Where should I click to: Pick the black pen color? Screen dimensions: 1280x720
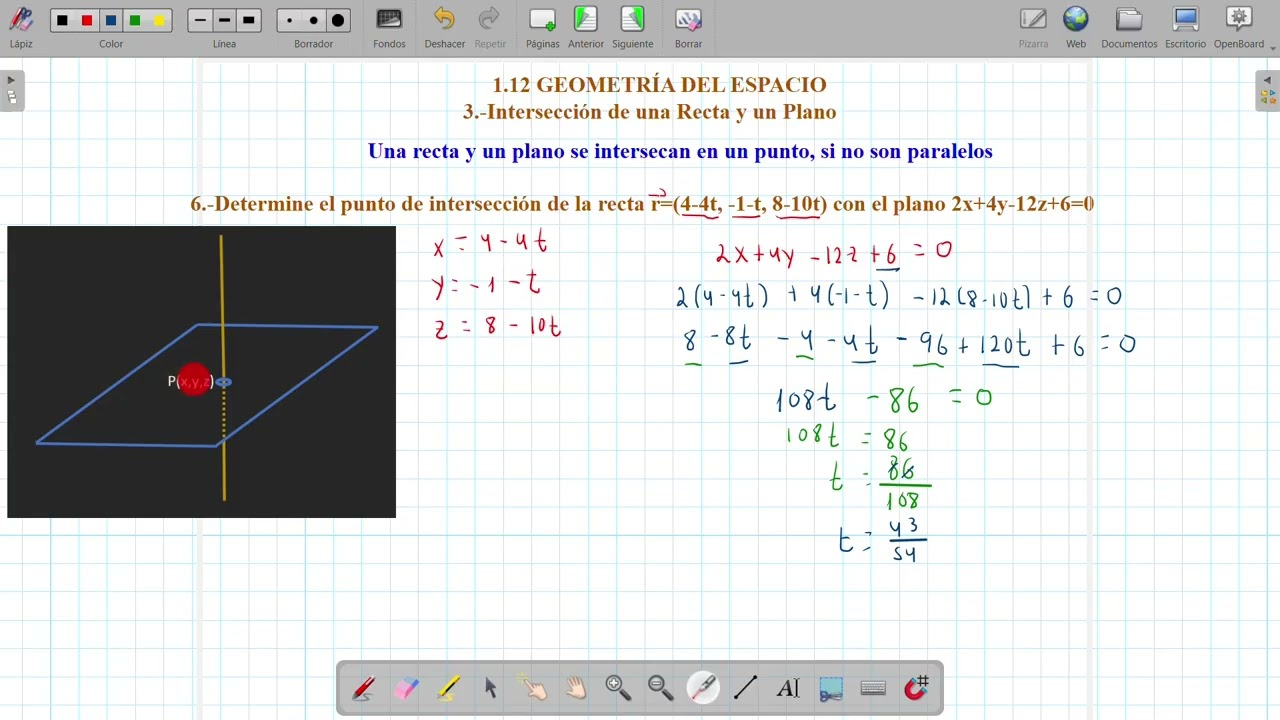[63, 20]
